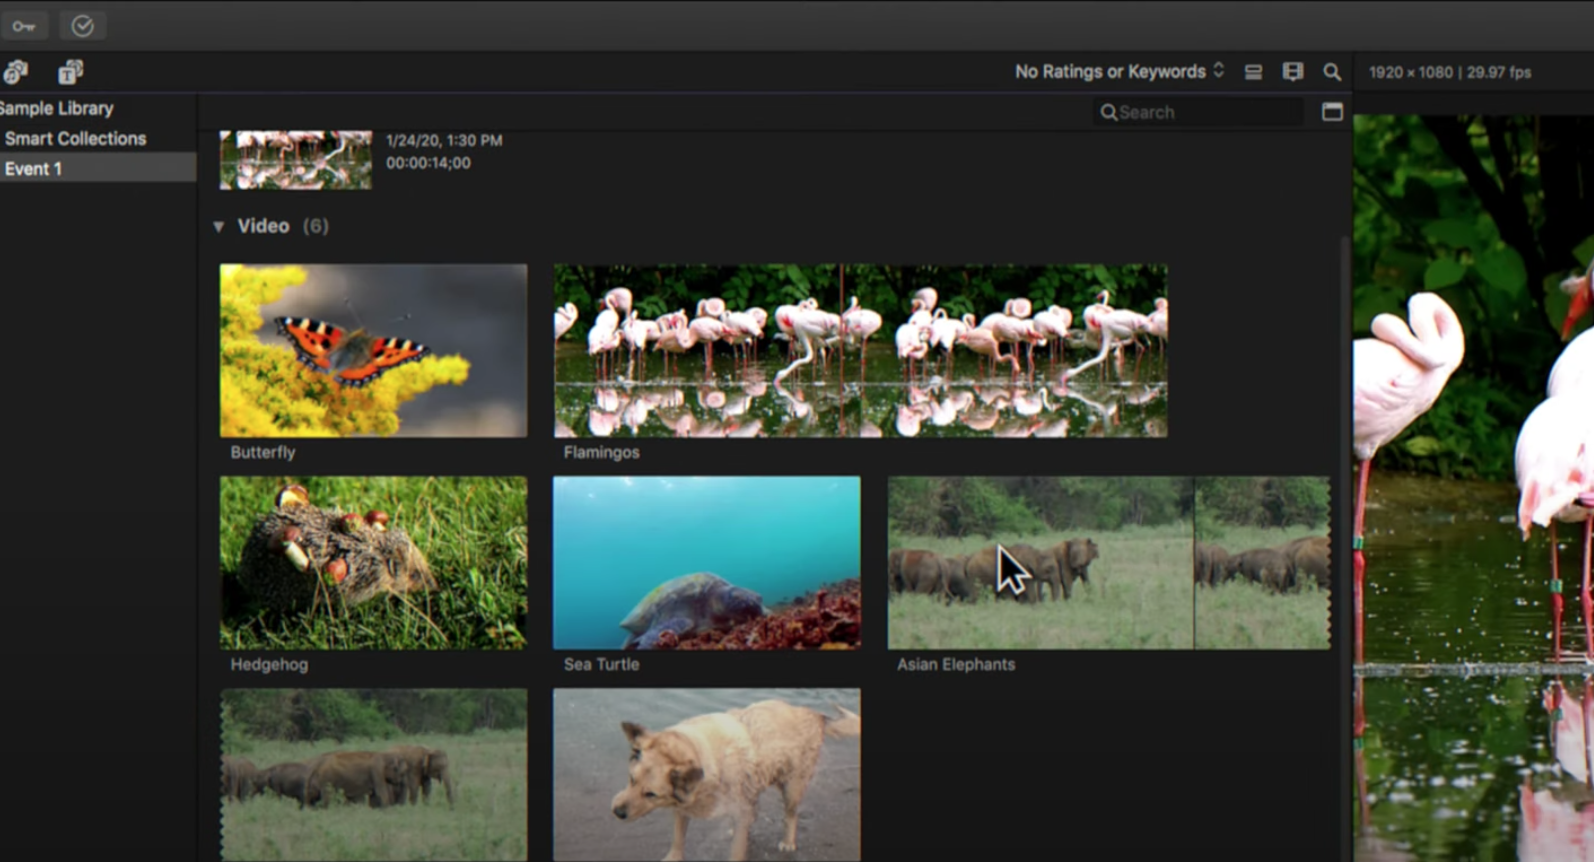
Task: Select Event 1 in the library sidebar
Action: tap(34, 169)
